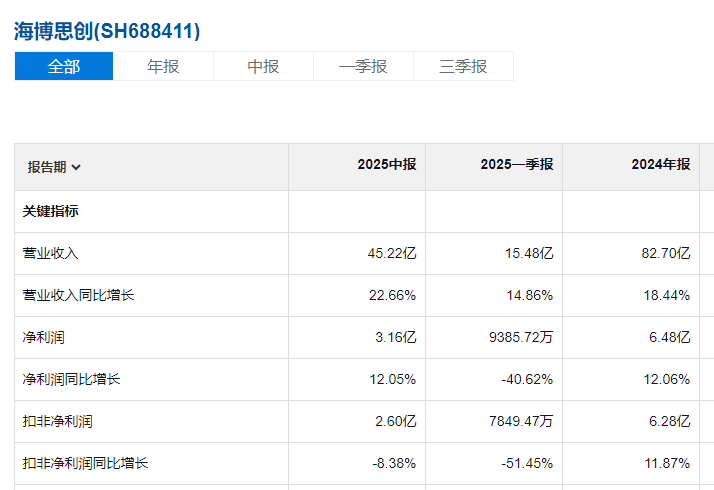Click the -40.62% net profit growth cell
The image size is (714, 490).
pyautogui.click(x=530, y=380)
